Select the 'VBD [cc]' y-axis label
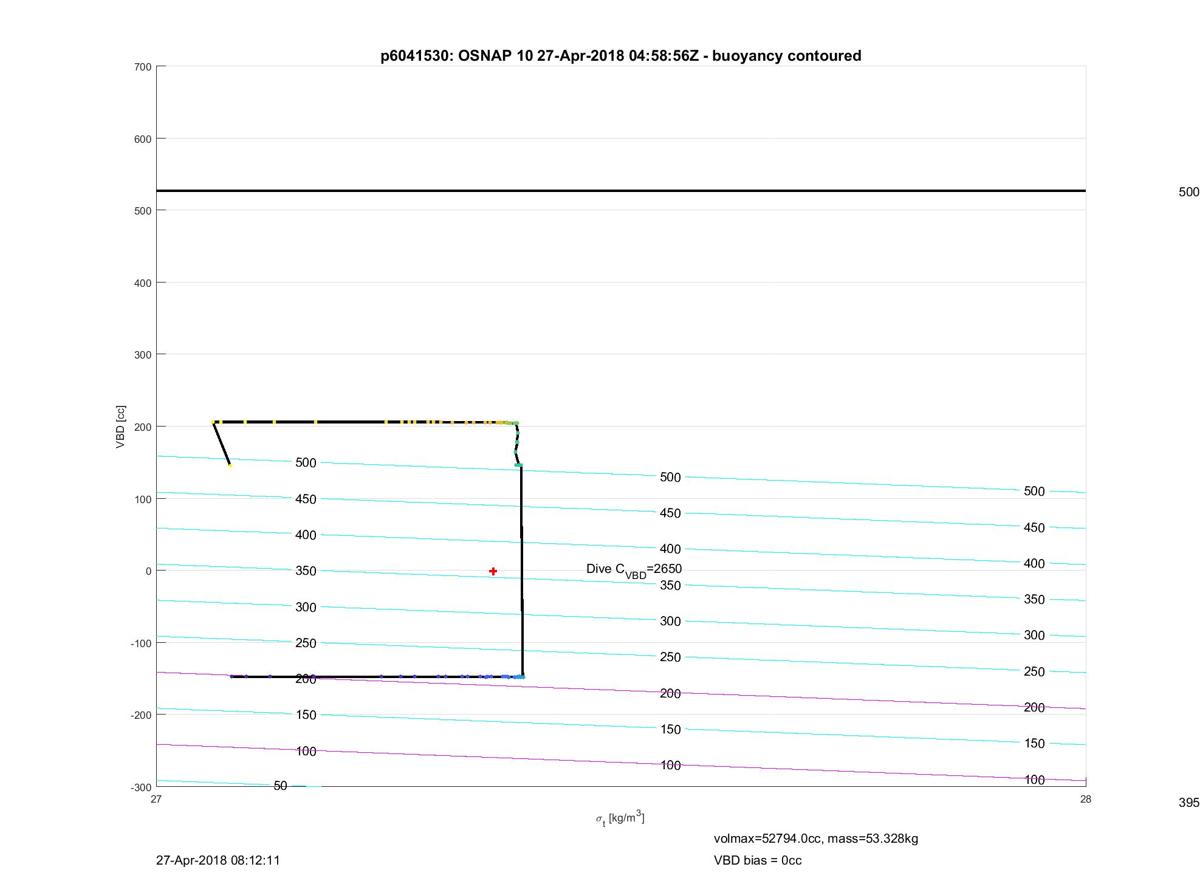 click(121, 427)
